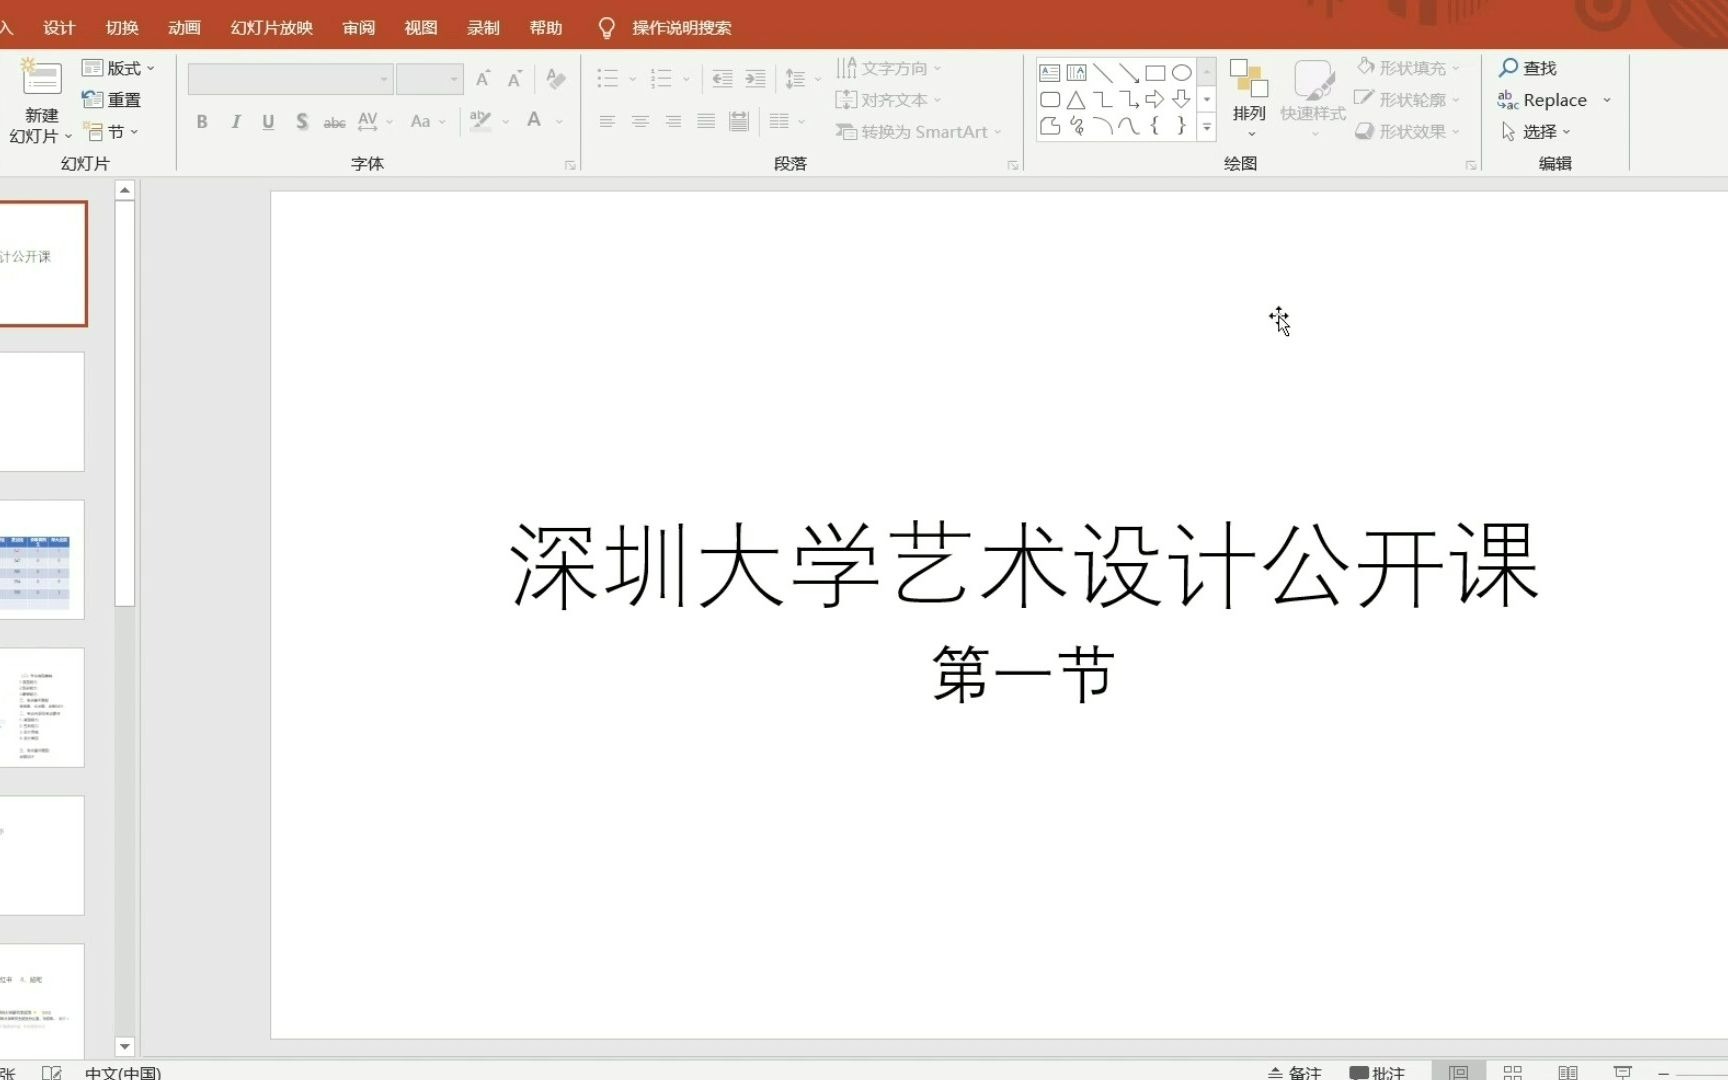
Task: Open the change case Aa dropdown
Action: click(428, 122)
